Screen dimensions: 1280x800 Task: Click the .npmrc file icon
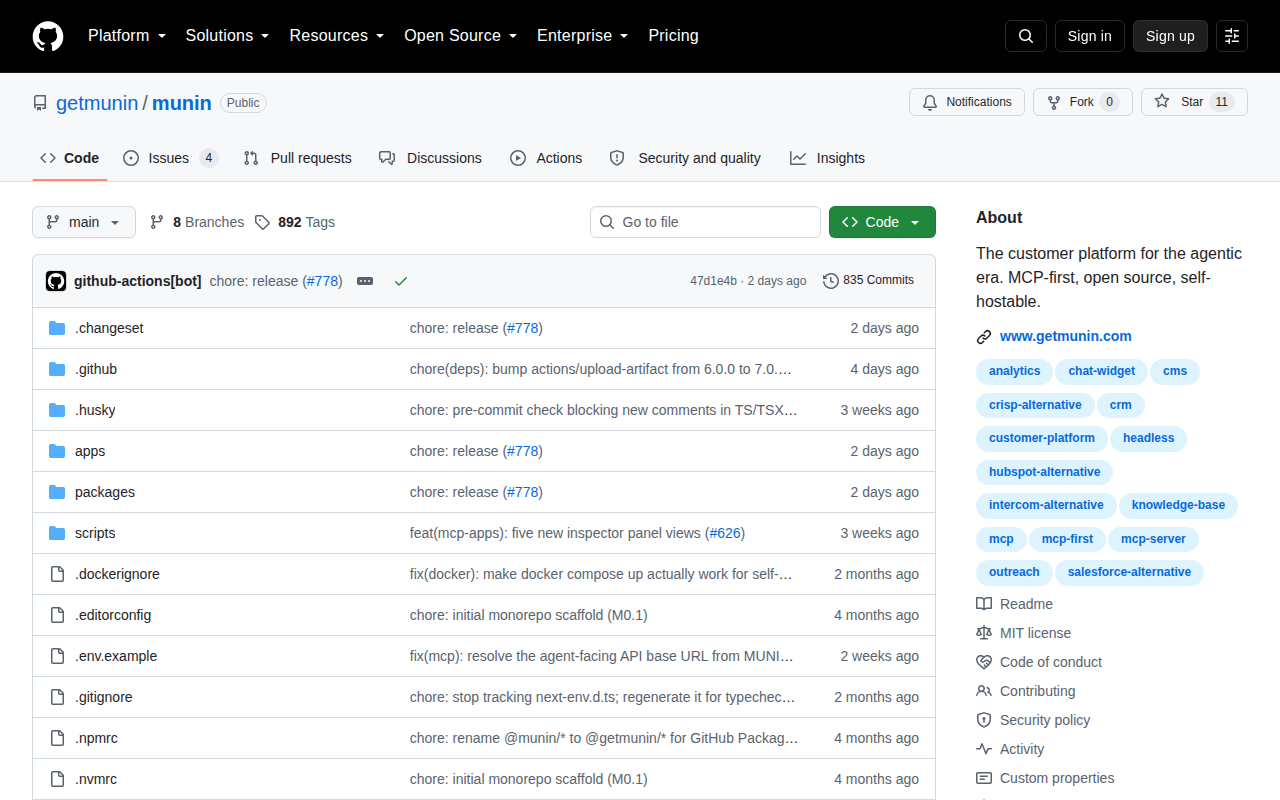pos(57,738)
